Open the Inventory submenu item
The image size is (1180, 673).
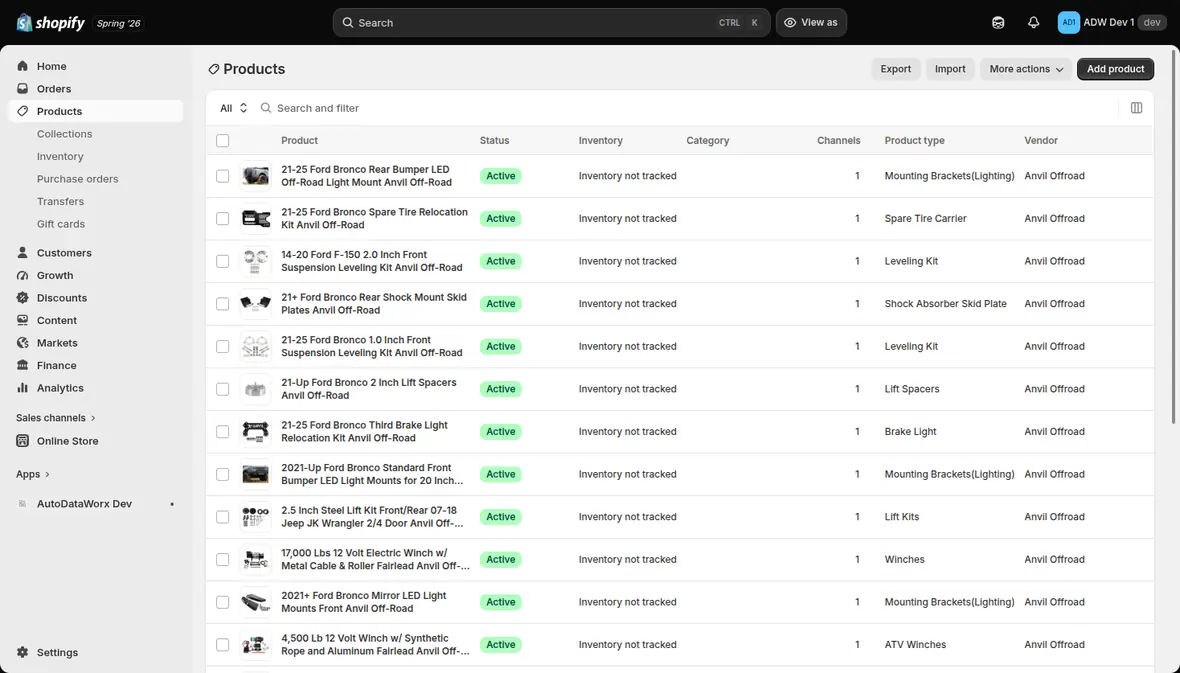[60, 157]
